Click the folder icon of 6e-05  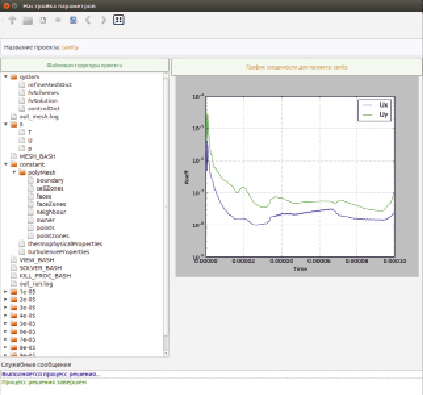[x=14, y=332]
